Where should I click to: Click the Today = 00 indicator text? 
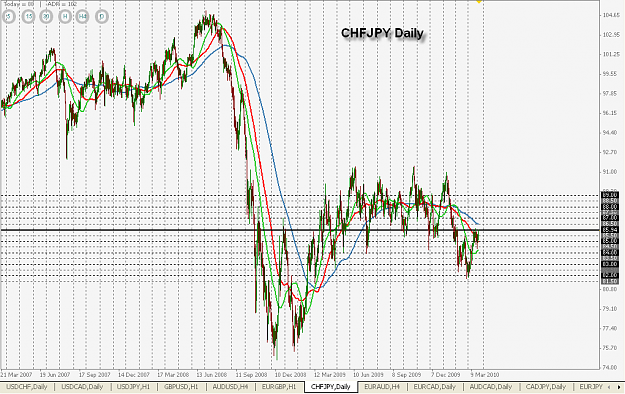pos(19,4)
